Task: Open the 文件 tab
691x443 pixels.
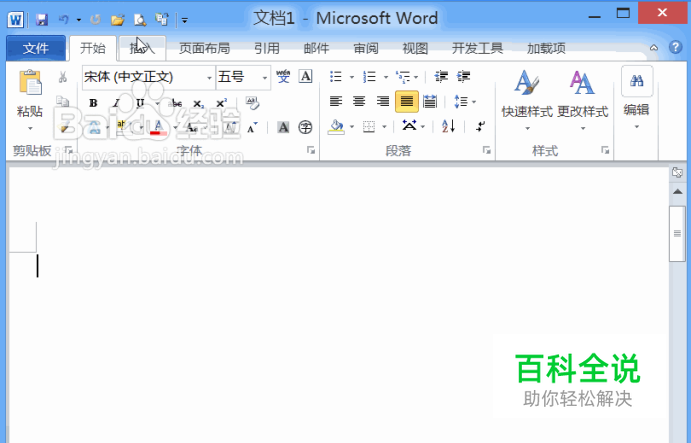Action: click(36, 48)
